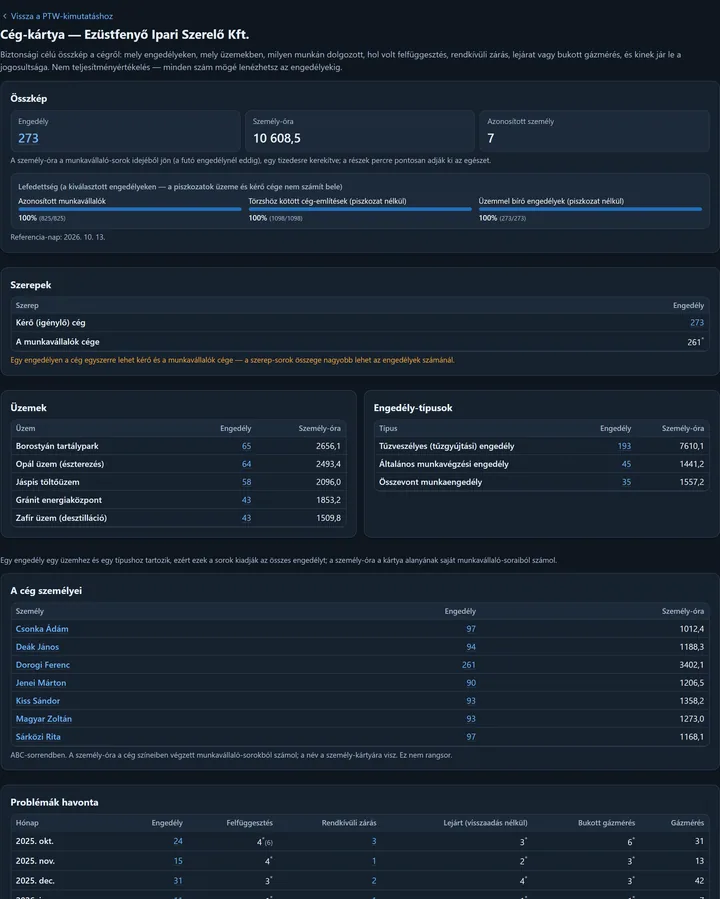This screenshot has width=720, height=899.
Task: Open Sárközi Rita's 97 permits
Action: tap(471, 737)
